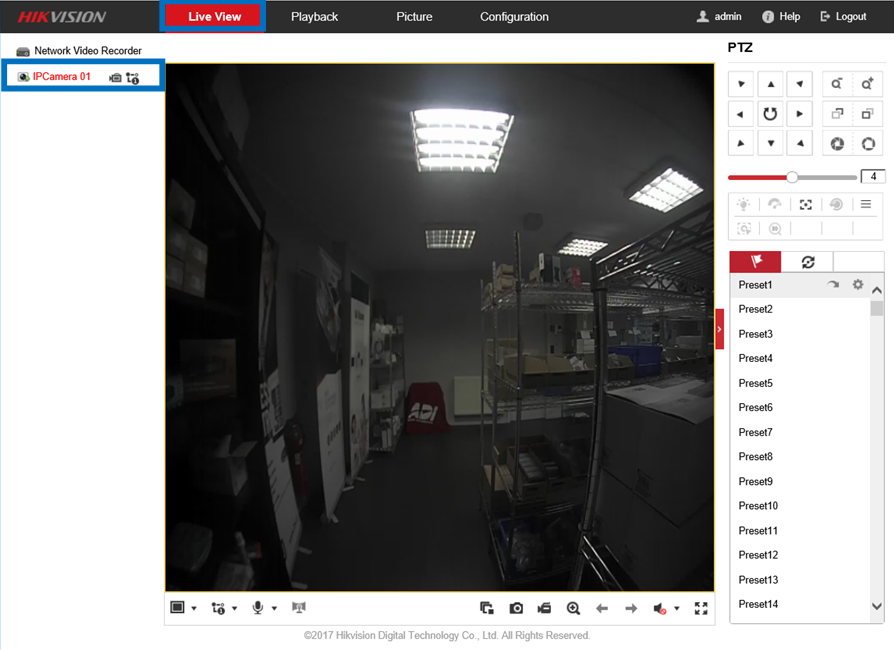Call Preset1 using the arrow icon
The height and width of the screenshot is (650, 894).
pyautogui.click(x=833, y=285)
